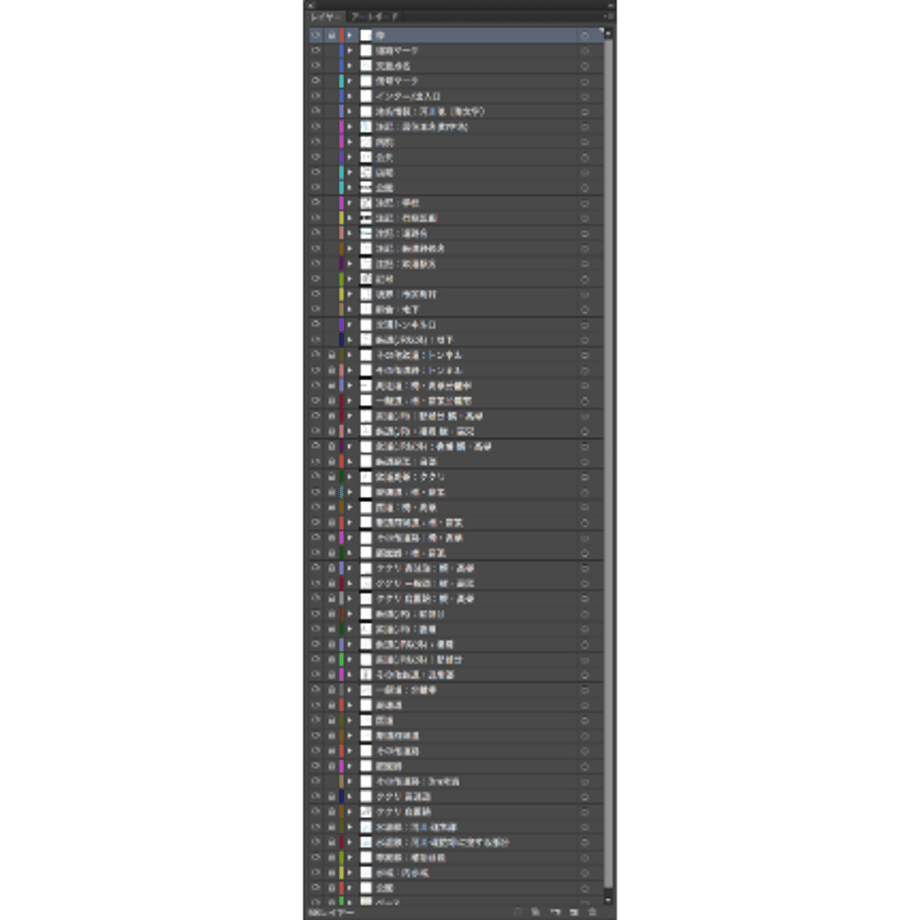Screen dimensions: 920x920
Task: Click the target circle of the 交差点名 layer
Action: pos(584,66)
